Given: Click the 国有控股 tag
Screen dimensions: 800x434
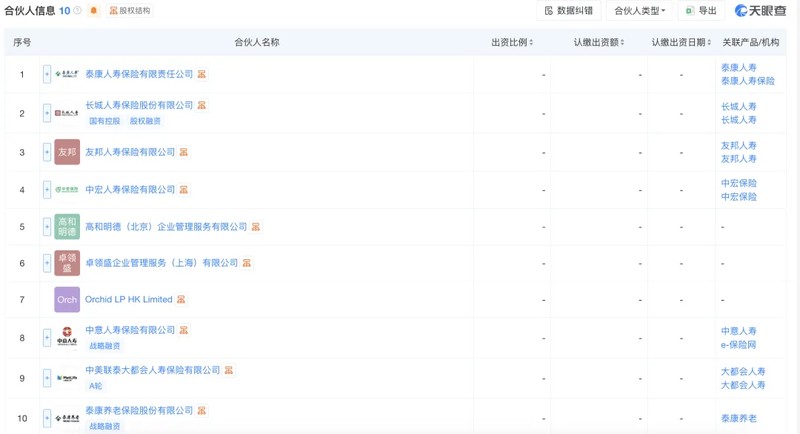Looking at the screenshot, I should [x=105, y=121].
